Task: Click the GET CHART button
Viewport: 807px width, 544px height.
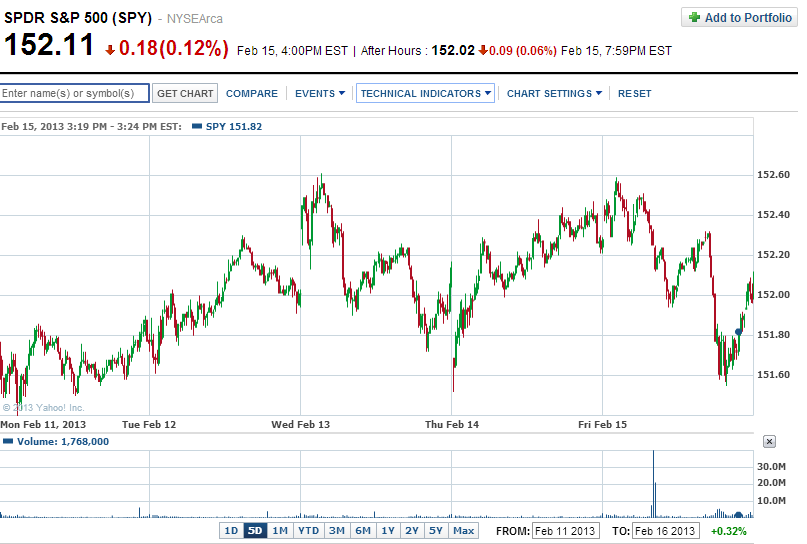Action: pyautogui.click(x=185, y=93)
